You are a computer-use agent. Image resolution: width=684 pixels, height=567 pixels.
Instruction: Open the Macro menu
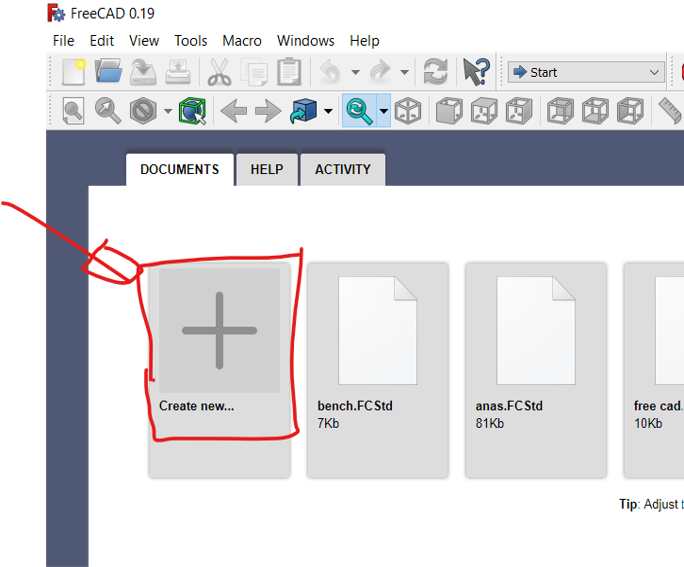(242, 41)
